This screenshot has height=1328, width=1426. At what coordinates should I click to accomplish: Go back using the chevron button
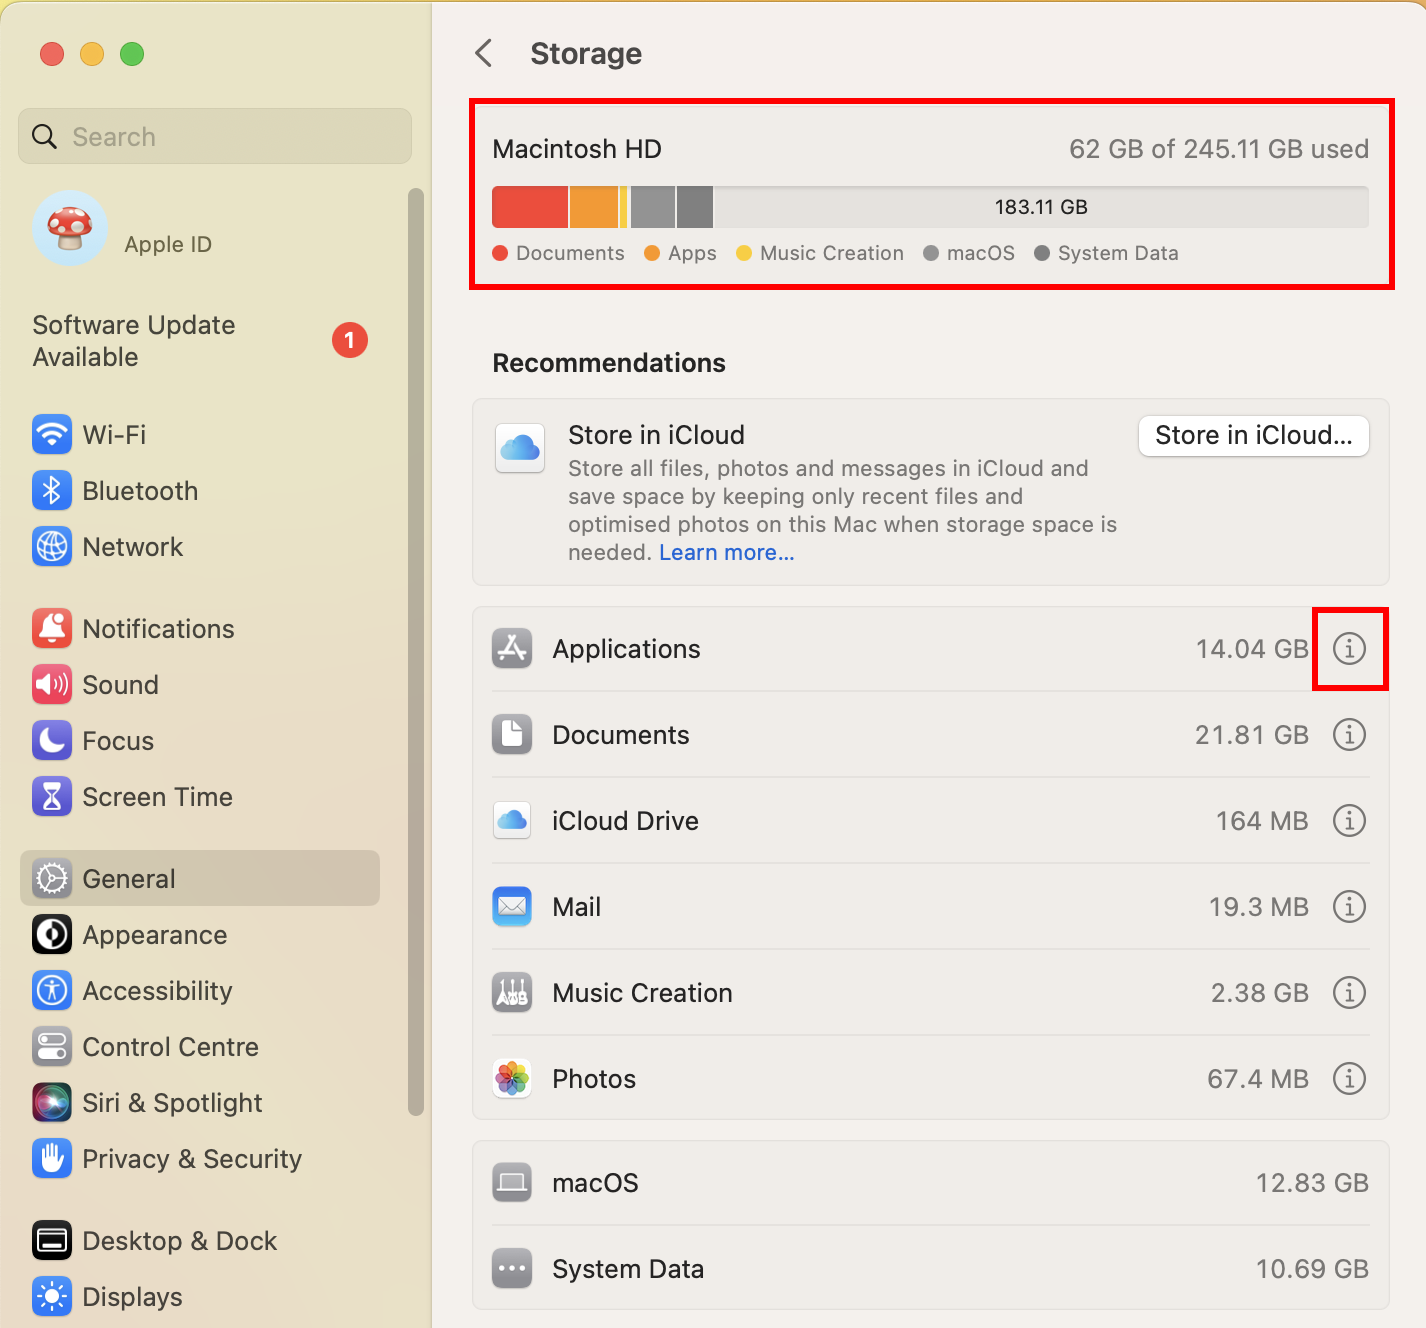(x=484, y=53)
